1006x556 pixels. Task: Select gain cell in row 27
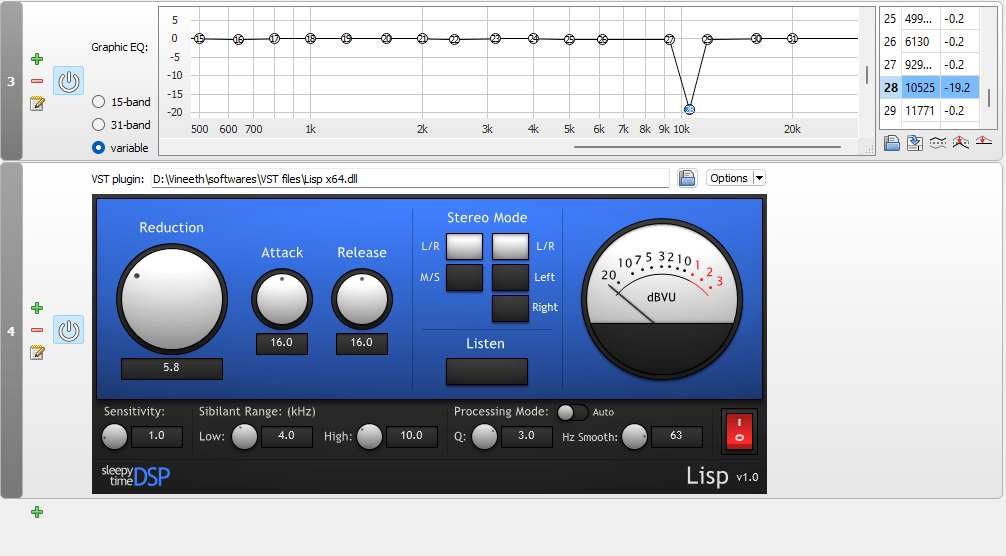(960, 64)
